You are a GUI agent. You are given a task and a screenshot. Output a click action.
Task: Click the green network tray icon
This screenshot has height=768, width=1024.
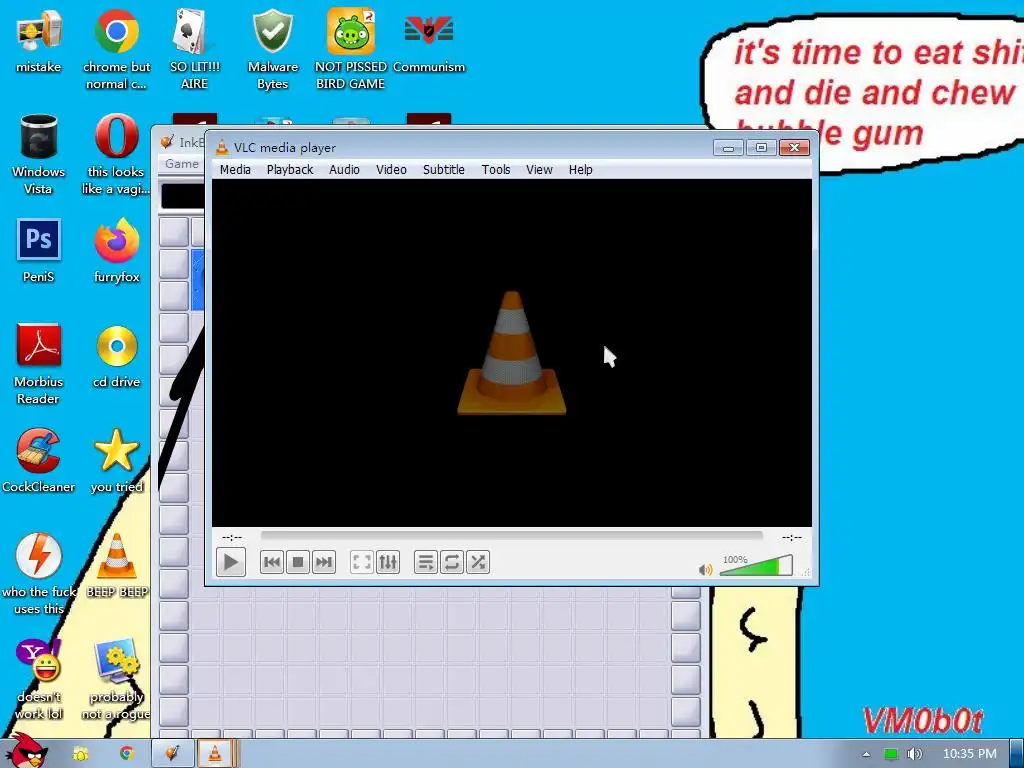(891, 754)
